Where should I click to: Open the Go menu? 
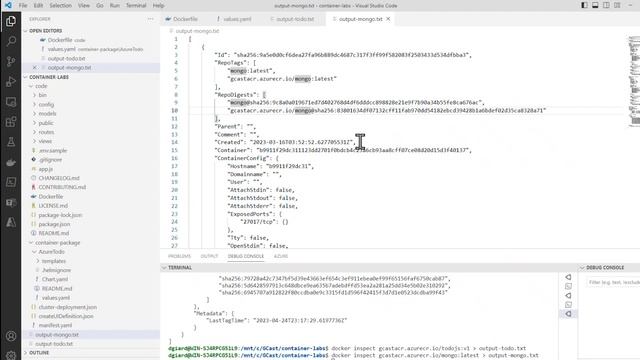(x=100, y=6)
